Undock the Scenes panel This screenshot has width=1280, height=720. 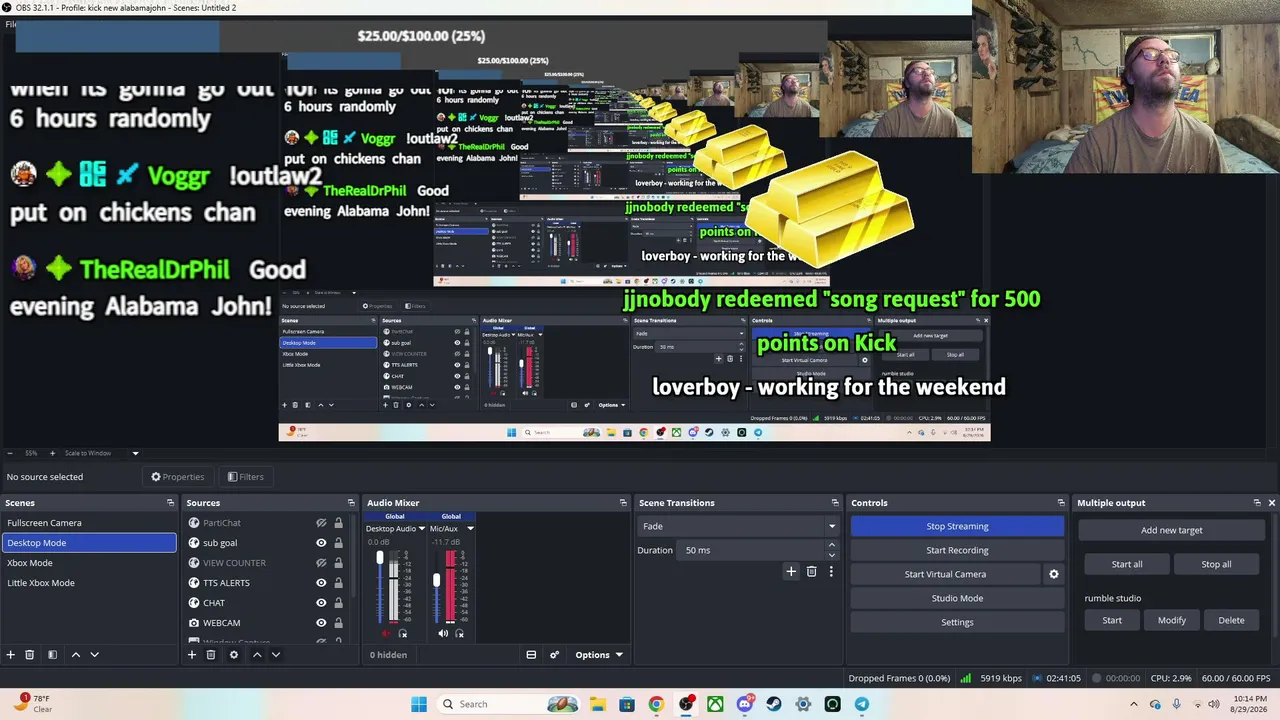(x=170, y=503)
